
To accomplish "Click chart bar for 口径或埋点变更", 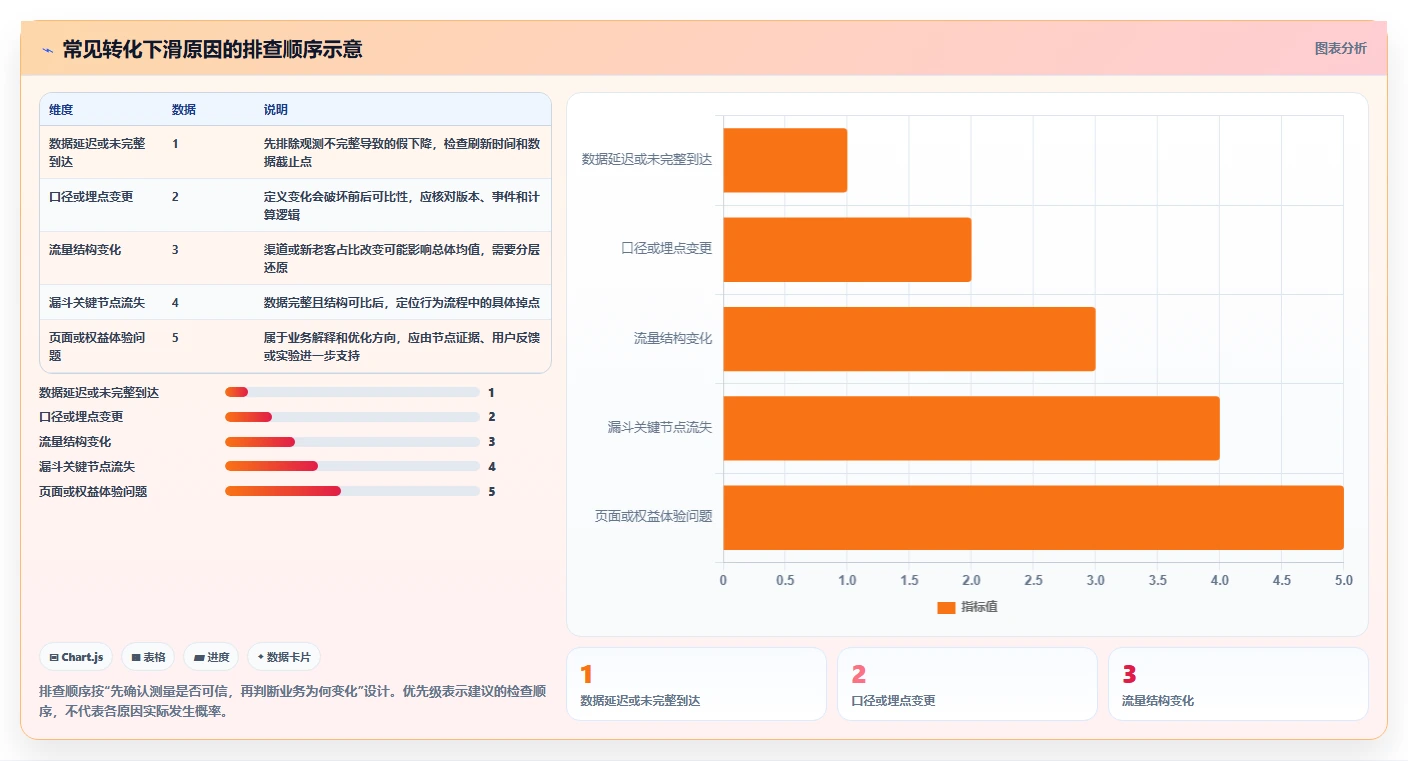I will click(x=847, y=249).
